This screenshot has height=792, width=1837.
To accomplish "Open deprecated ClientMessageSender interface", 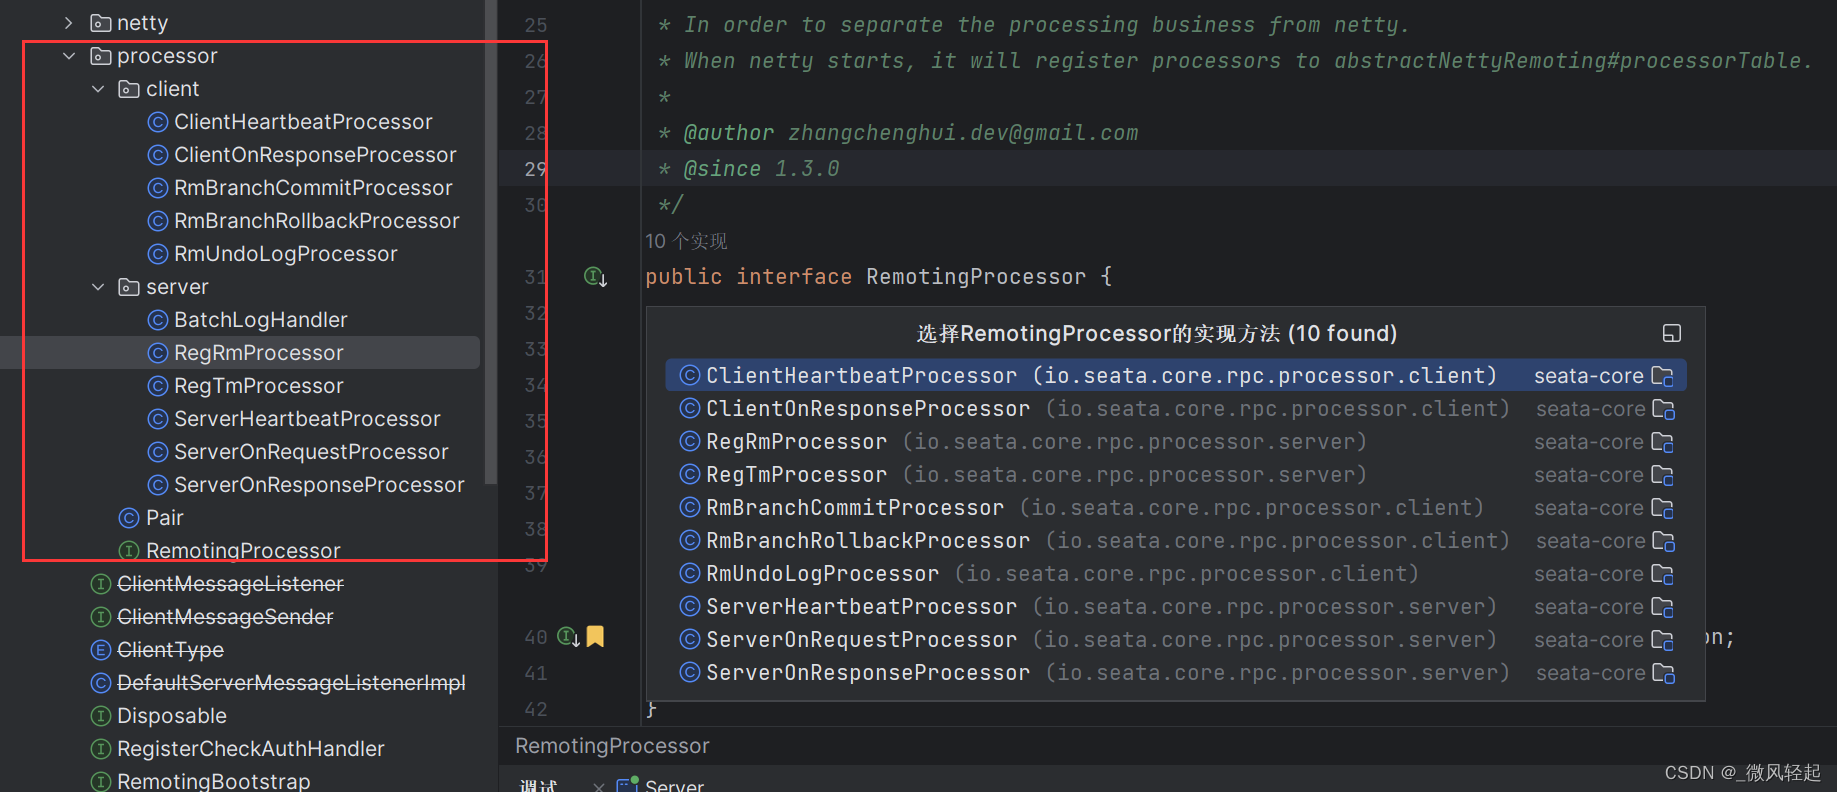I will [x=225, y=617].
